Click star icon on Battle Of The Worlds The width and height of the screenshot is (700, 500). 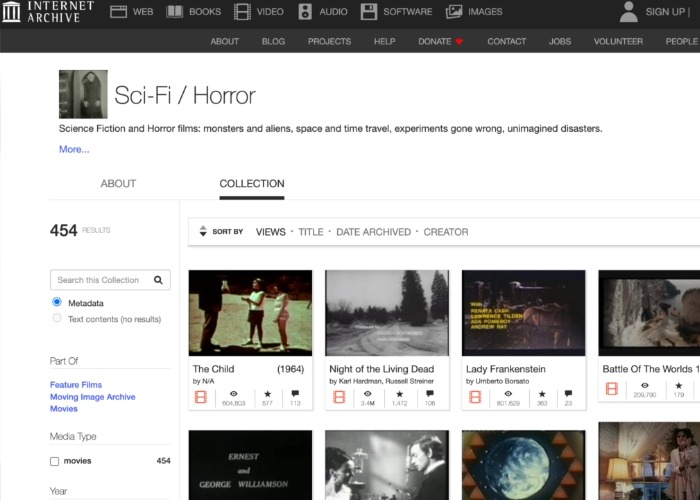click(679, 385)
